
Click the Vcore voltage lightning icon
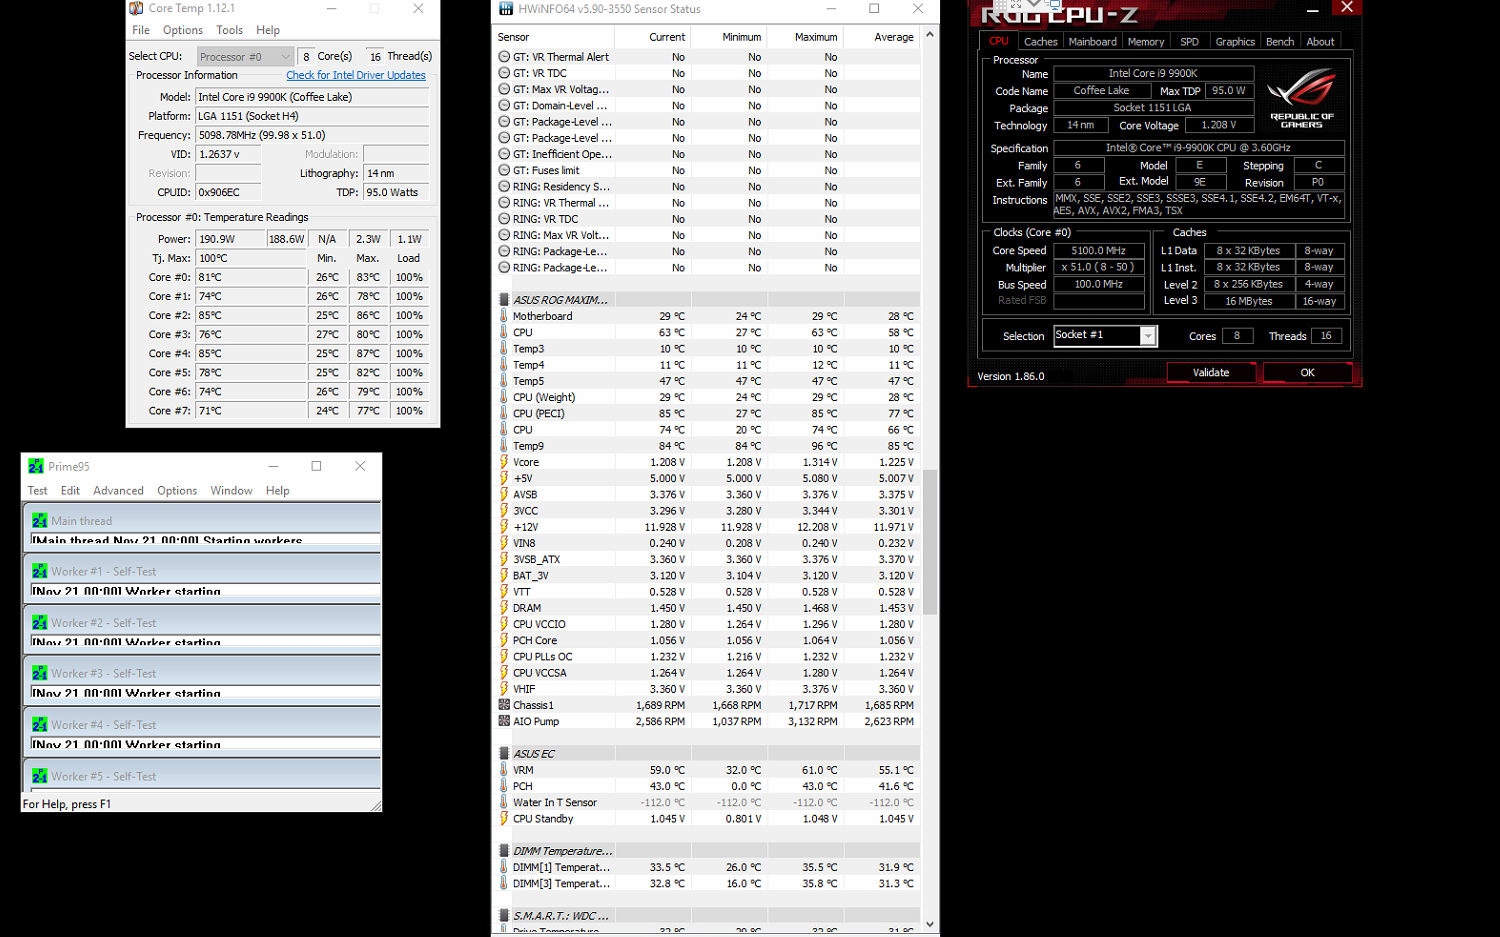click(x=504, y=462)
